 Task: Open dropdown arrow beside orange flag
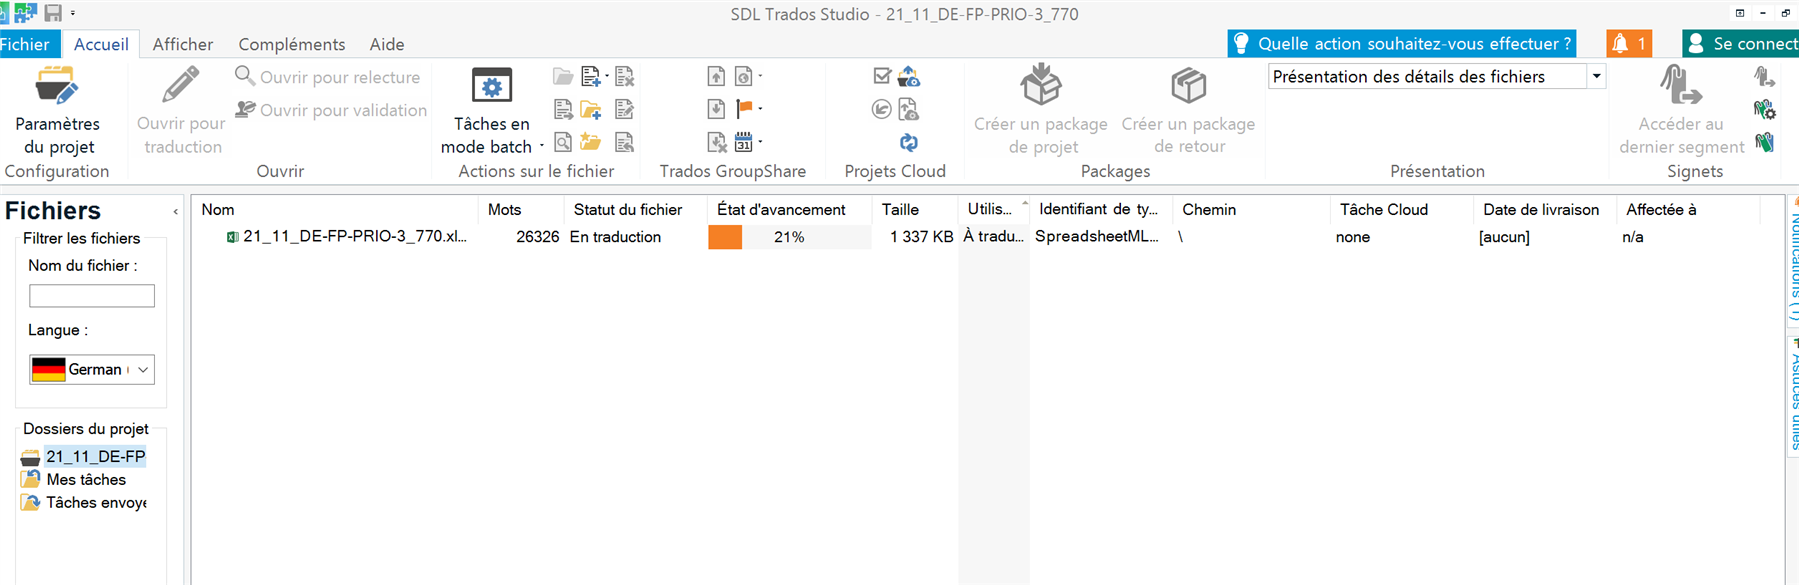(x=760, y=108)
